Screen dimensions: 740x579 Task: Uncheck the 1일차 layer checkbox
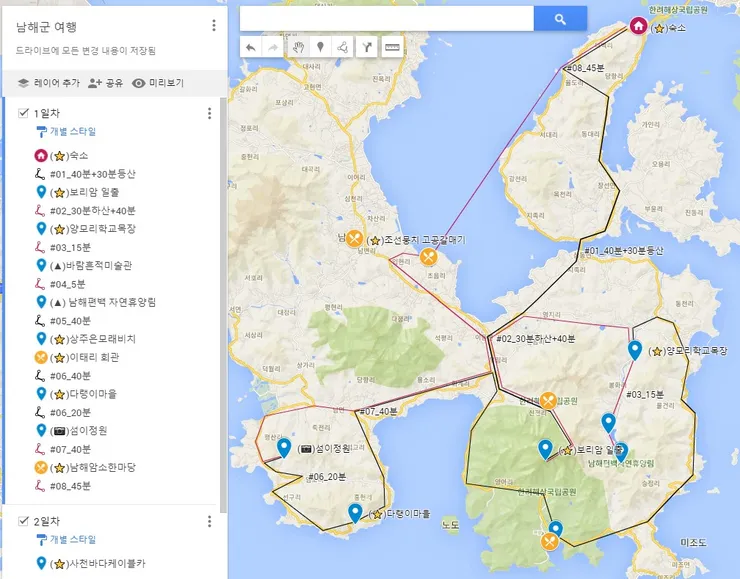(x=23, y=113)
